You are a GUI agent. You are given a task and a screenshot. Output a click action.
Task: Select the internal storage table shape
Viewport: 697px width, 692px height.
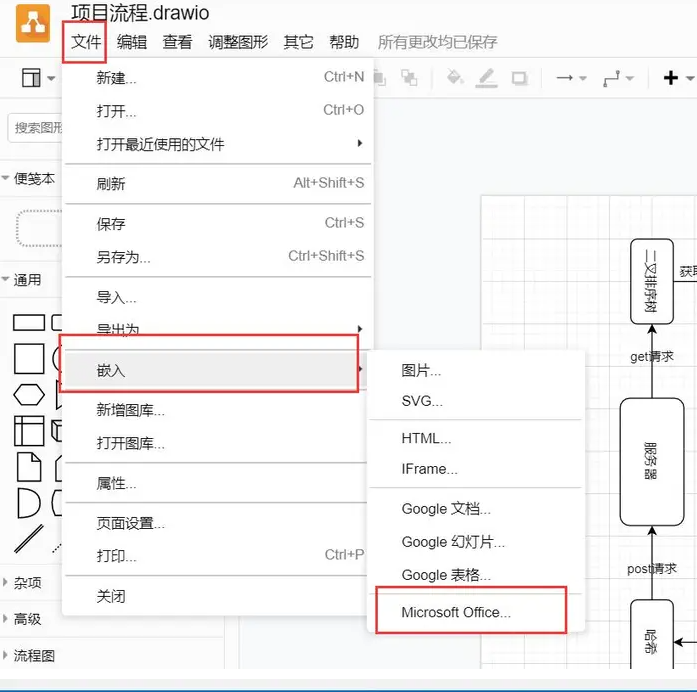[x=29, y=431]
